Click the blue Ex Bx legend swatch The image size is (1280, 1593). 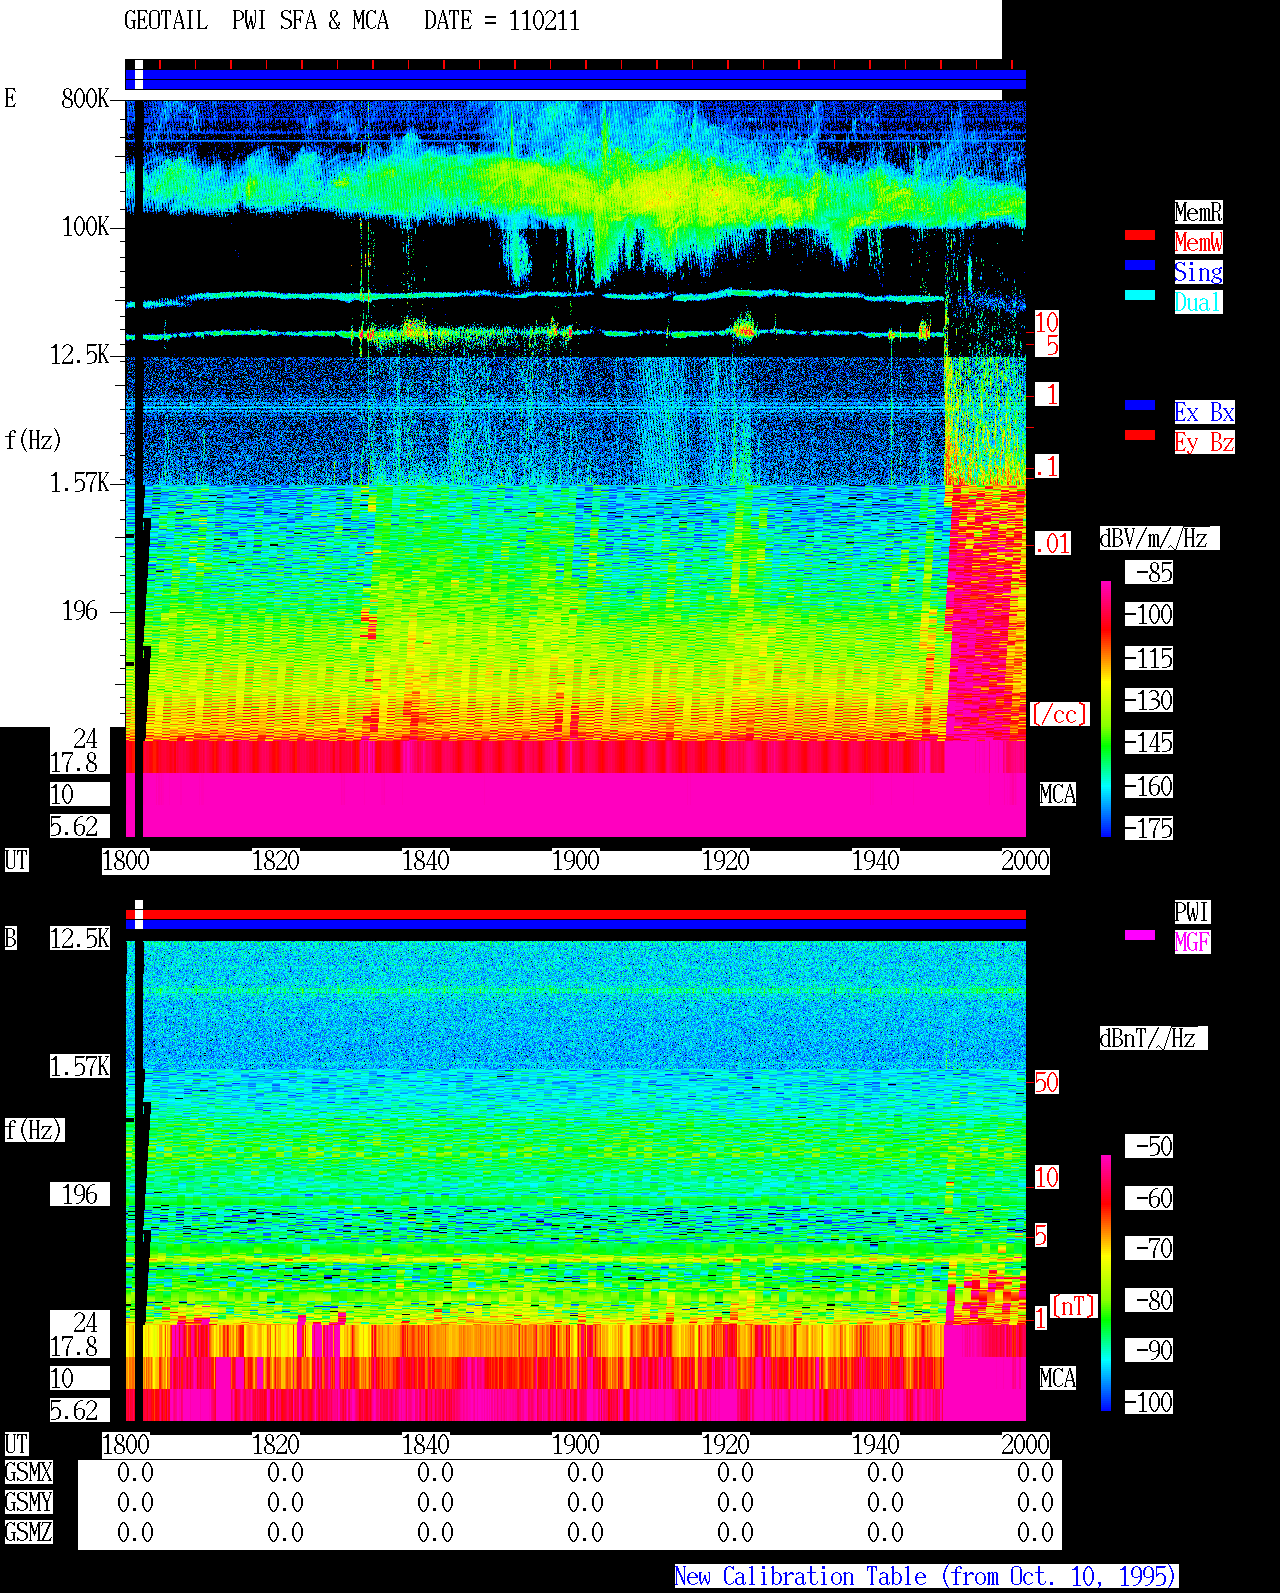coord(1140,405)
